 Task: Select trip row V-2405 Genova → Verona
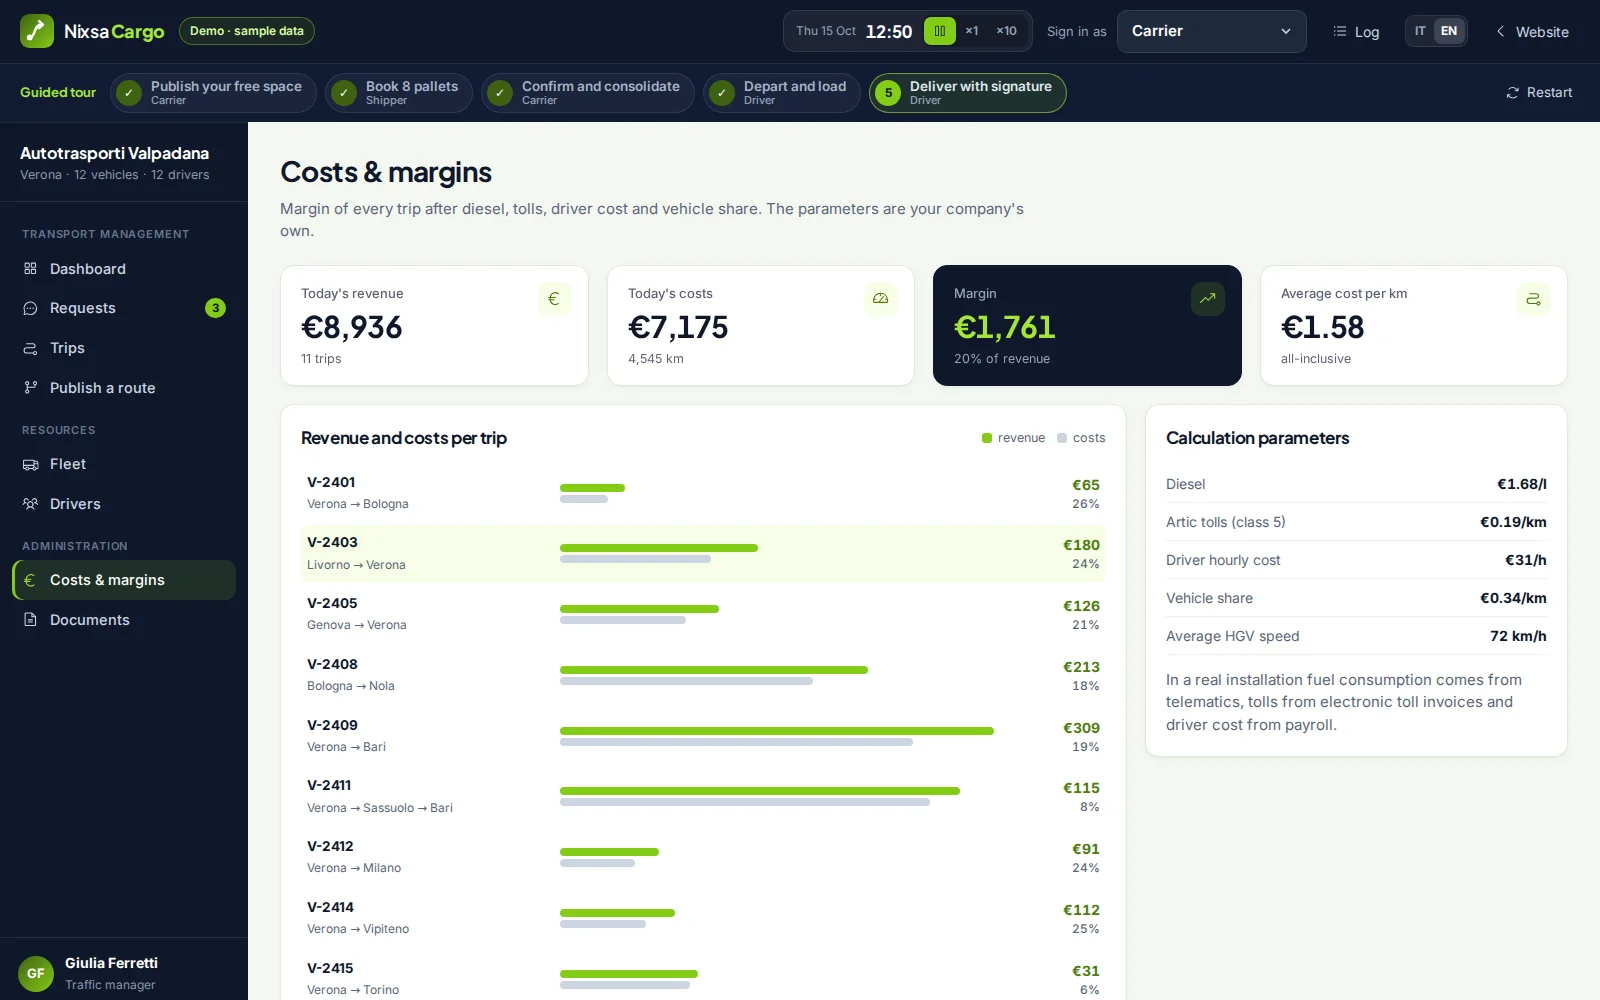[x=703, y=614]
